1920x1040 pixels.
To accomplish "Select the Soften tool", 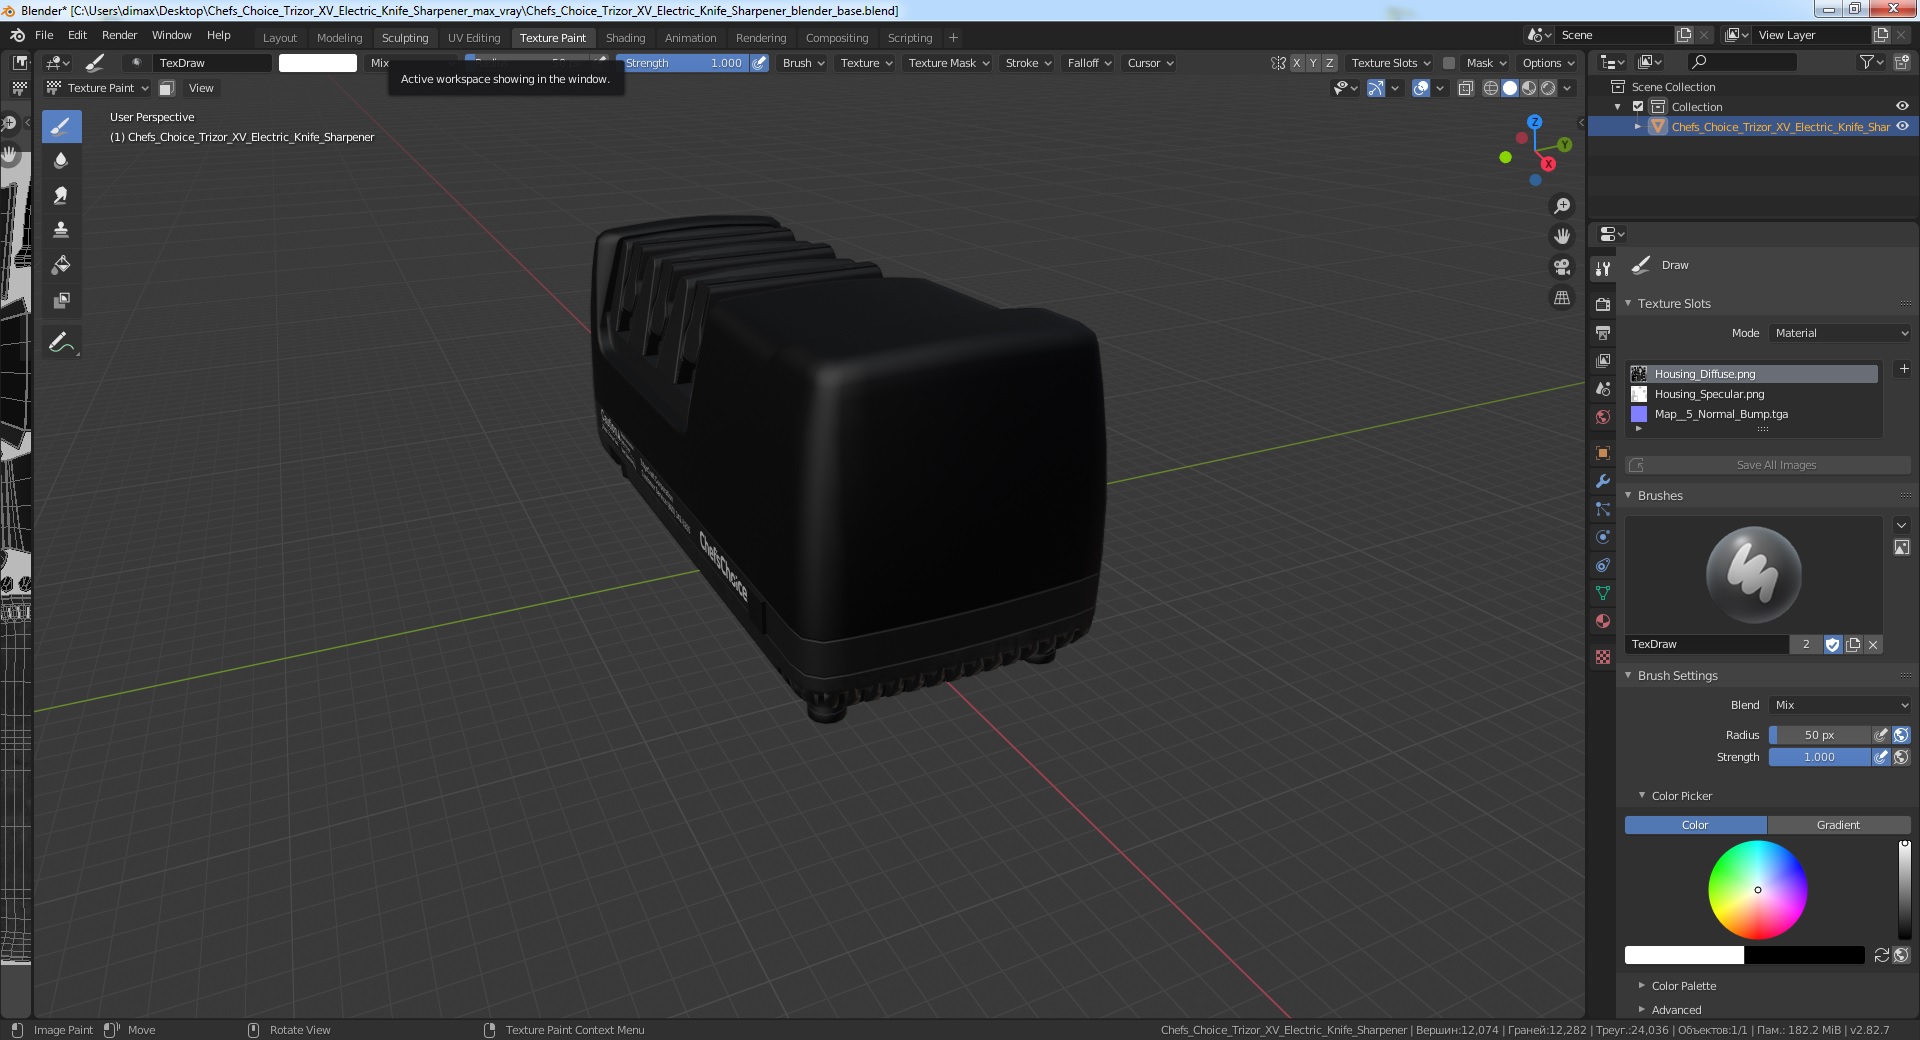I will pyautogui.click(x=61, y=160).
